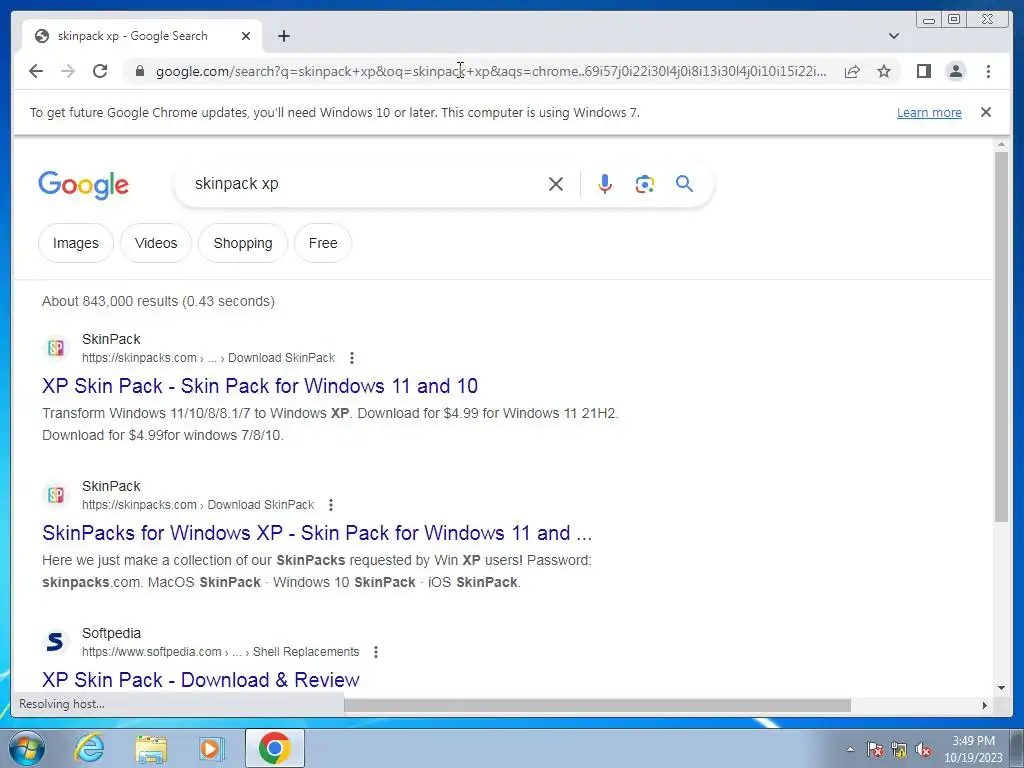Click the forward navigation arrow
This screenshot has height=768, width=1024.
(x=68, y=71)
